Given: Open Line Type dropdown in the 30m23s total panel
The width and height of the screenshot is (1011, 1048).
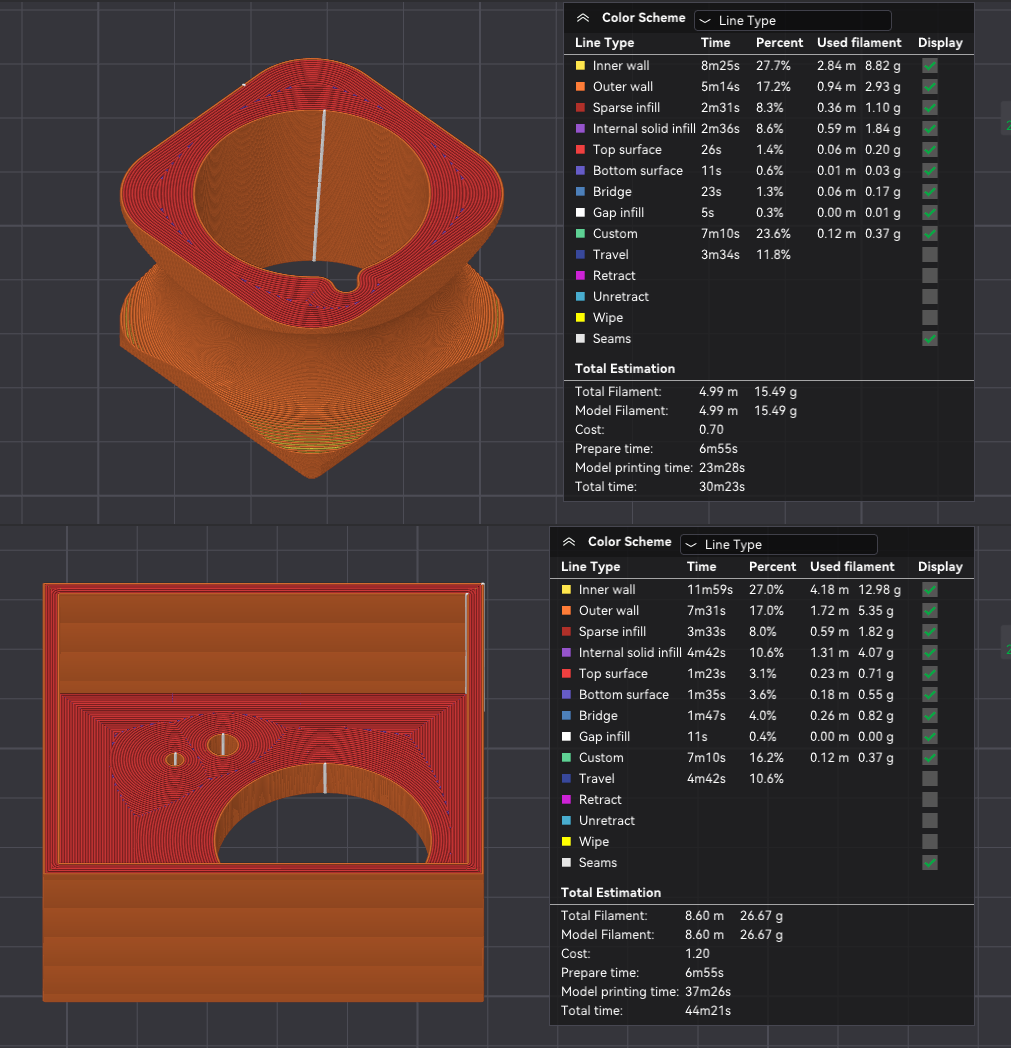Looking at the screenshot, I should tap(792, 21).
